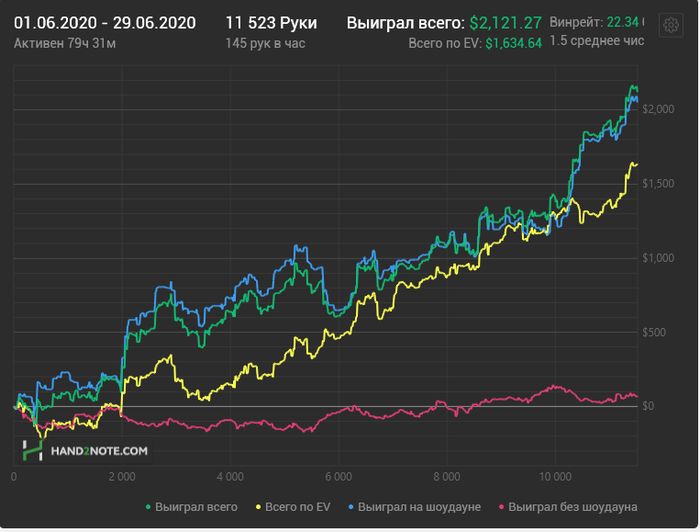The width and height of the screenshot is (700, 532).
Task: Click the 6 000 x-axis label
Action: [339, 477]
